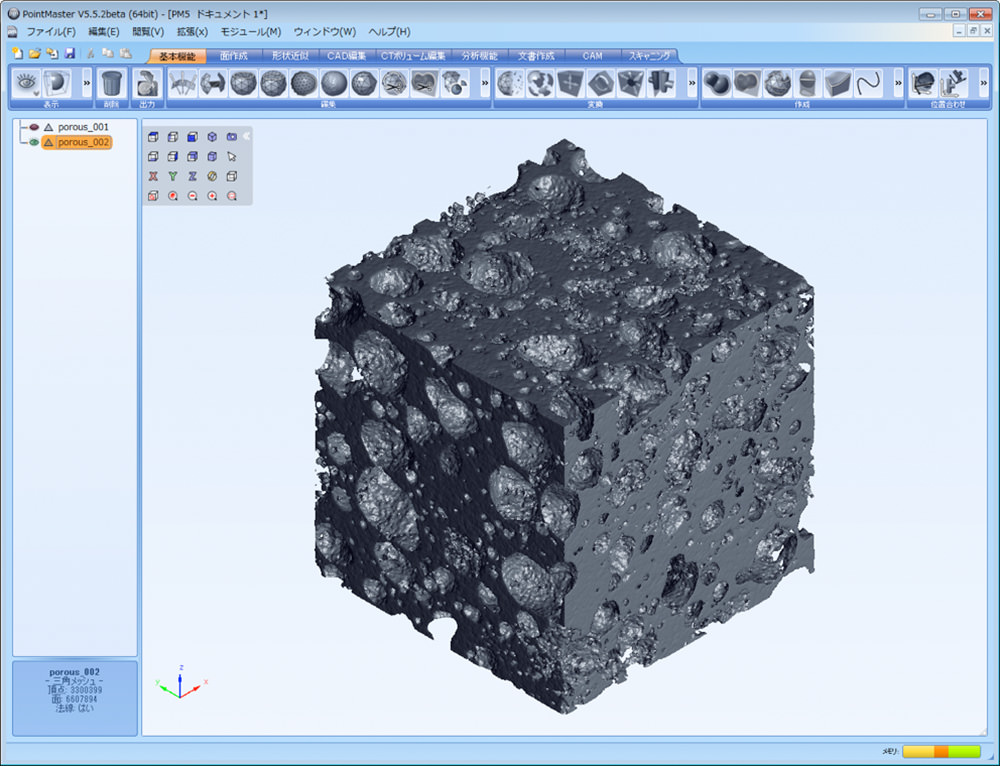Click the open folder icon
Image resolution: width=1000 pixels, height=766 pixels.
(34, 54)
